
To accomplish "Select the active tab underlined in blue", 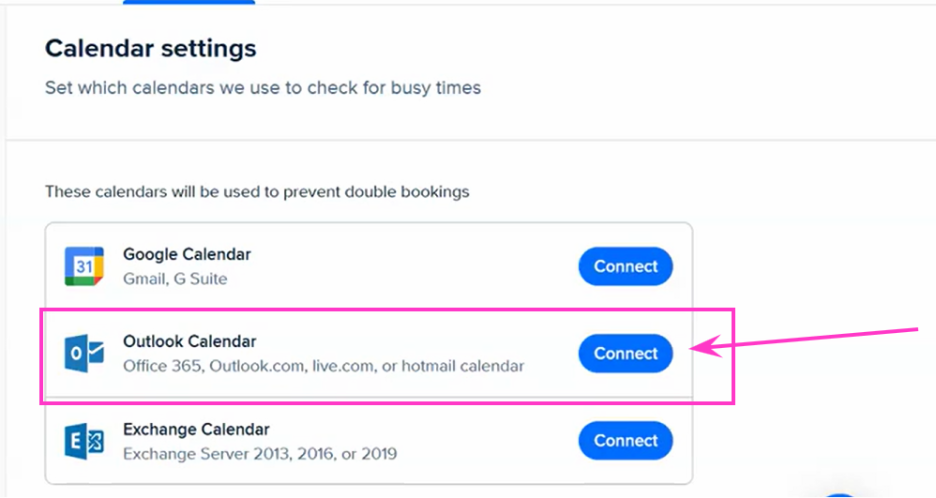I will coord(189,2).
